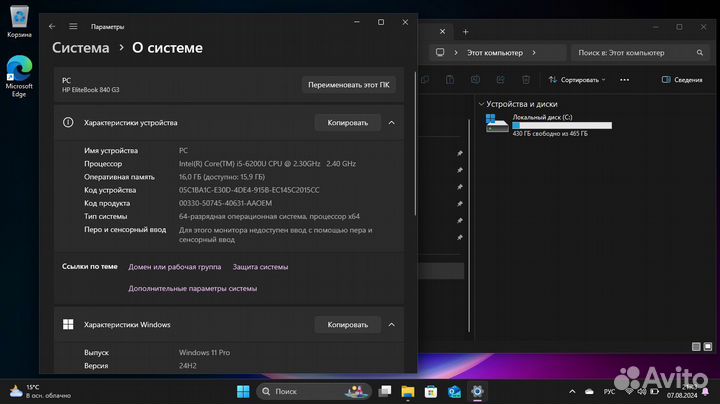Select 'Этот компьютер' in the address bar
The width and height of the screenshot is (720, 404).
[x=495, y=53]
